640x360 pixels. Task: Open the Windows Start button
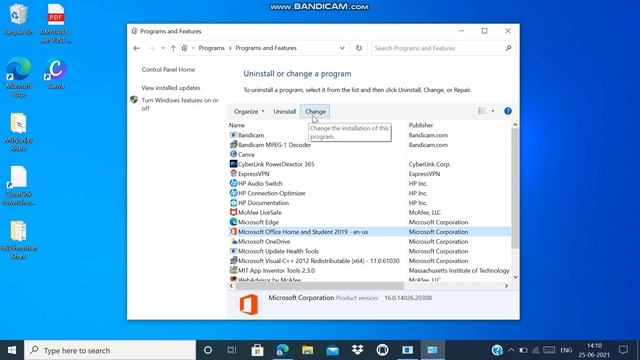click(12, 350)
